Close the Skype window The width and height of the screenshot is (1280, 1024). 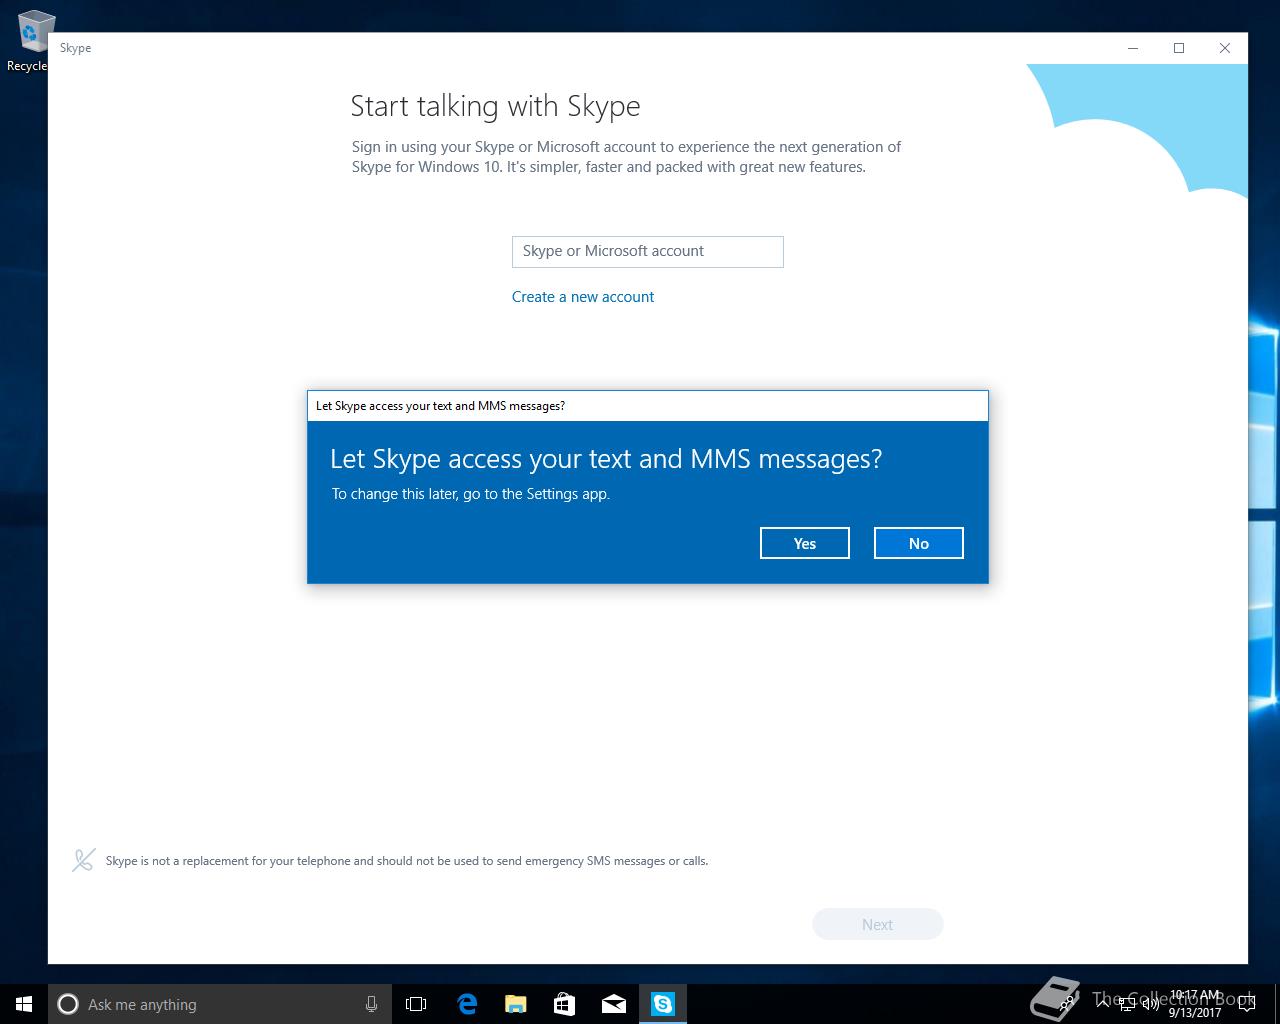pos(1225,48)
